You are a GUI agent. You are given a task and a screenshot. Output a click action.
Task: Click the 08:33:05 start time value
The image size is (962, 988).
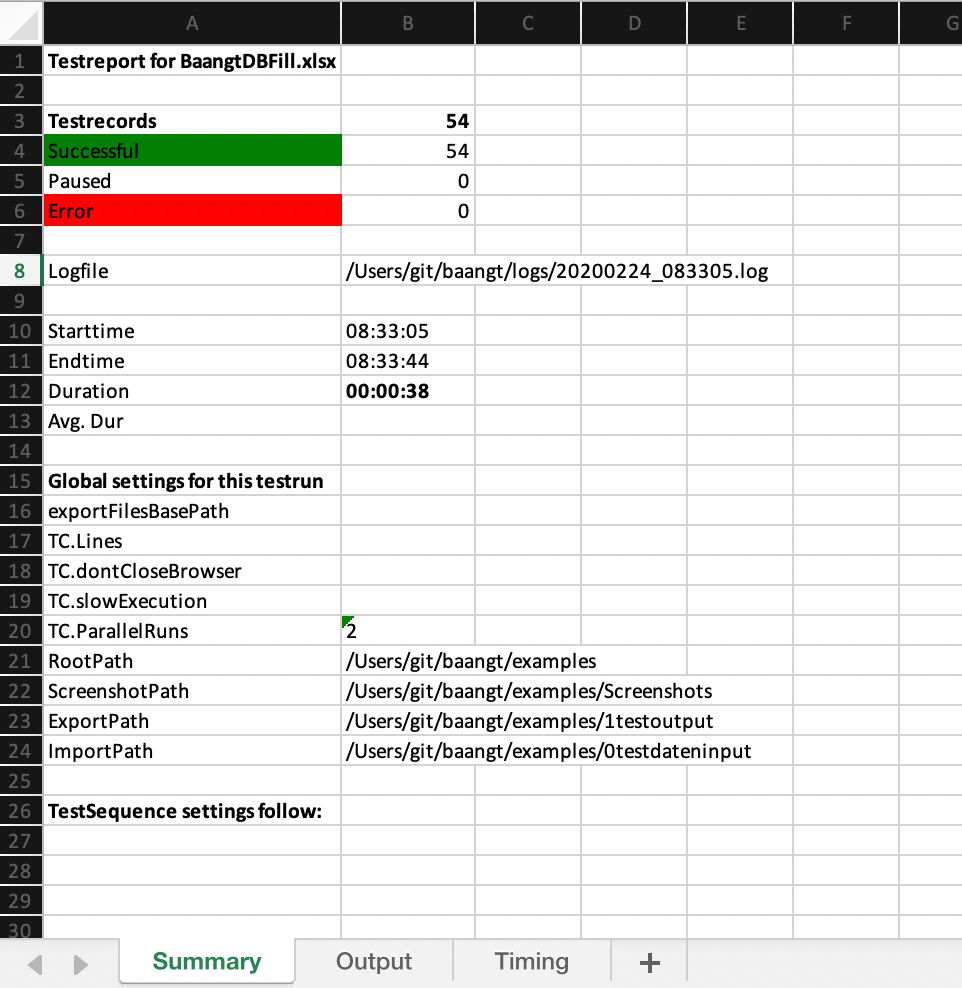point(408,331)
